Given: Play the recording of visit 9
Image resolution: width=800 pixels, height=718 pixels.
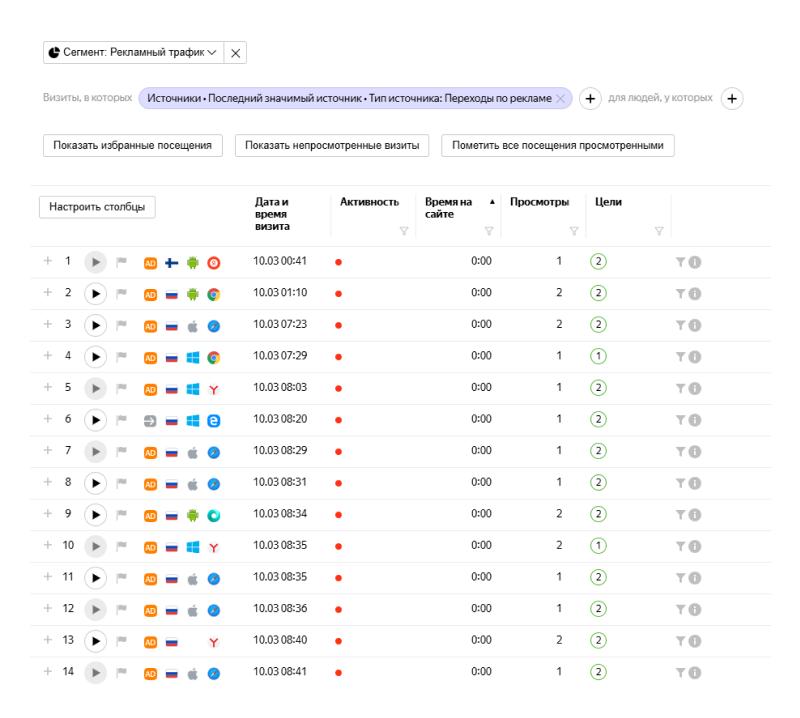Looking at the screenshot, I should [96, 513].
